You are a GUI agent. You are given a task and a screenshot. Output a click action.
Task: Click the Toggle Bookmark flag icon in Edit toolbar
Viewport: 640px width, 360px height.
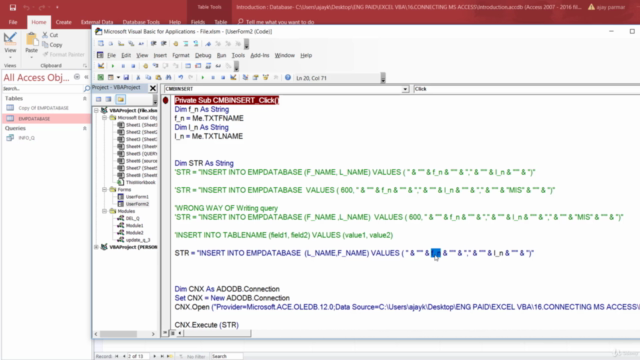click(208, 44)
